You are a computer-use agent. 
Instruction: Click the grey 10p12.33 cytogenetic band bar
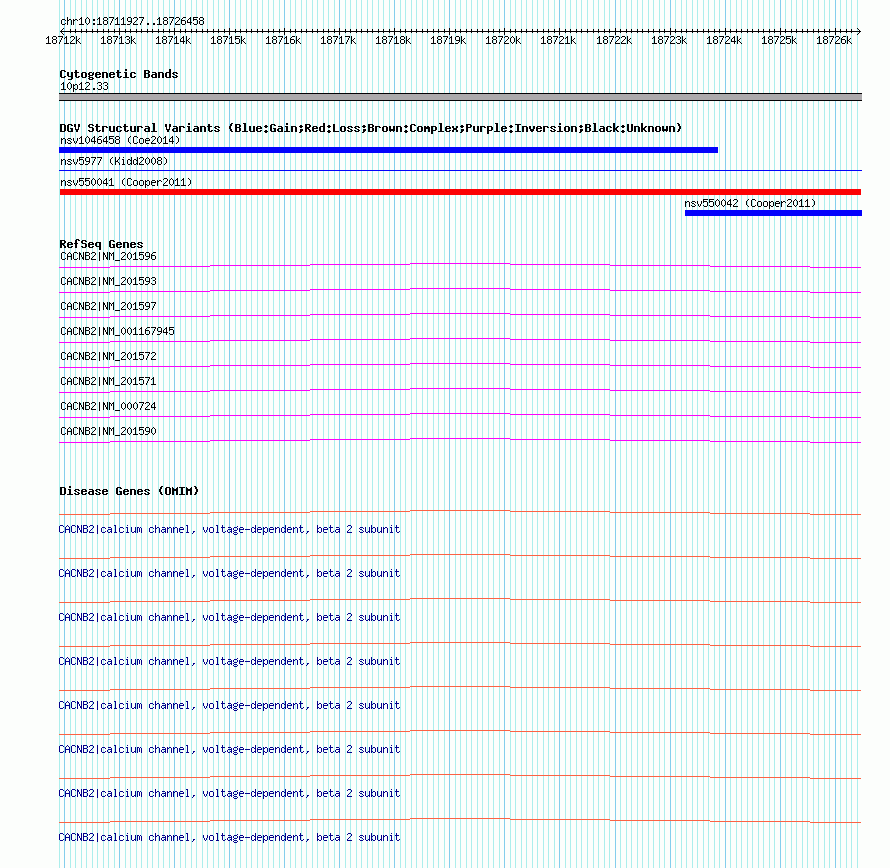(x=460, y=97)
